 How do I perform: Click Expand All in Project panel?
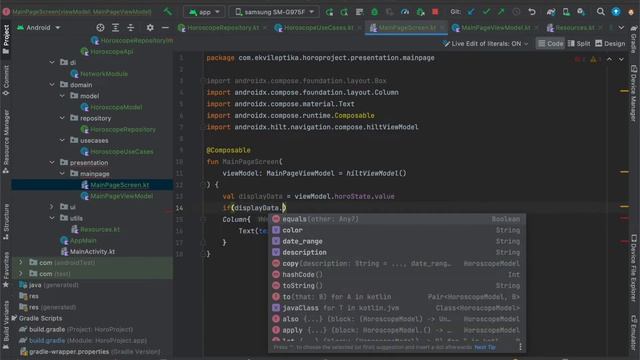116,28
